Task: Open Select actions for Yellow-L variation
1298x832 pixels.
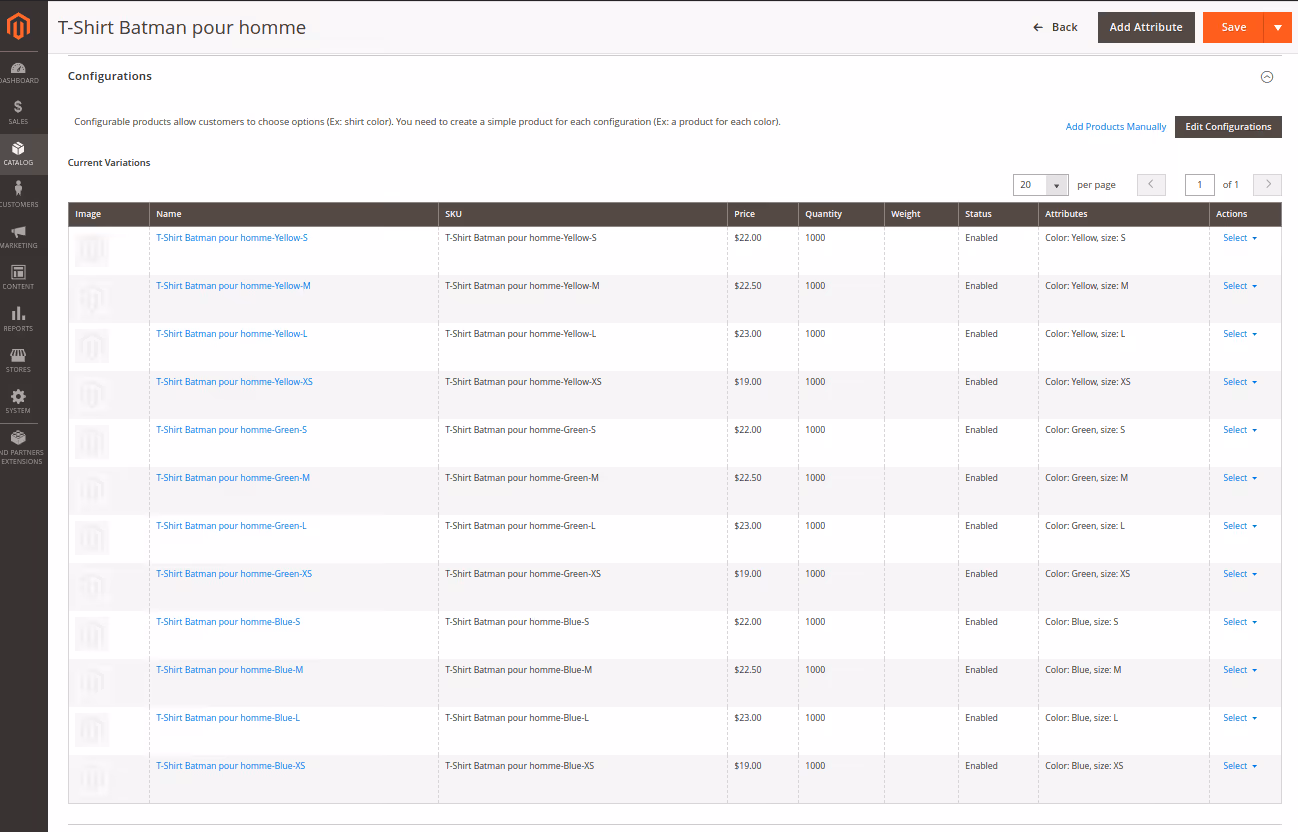Action: point(1240,334)
